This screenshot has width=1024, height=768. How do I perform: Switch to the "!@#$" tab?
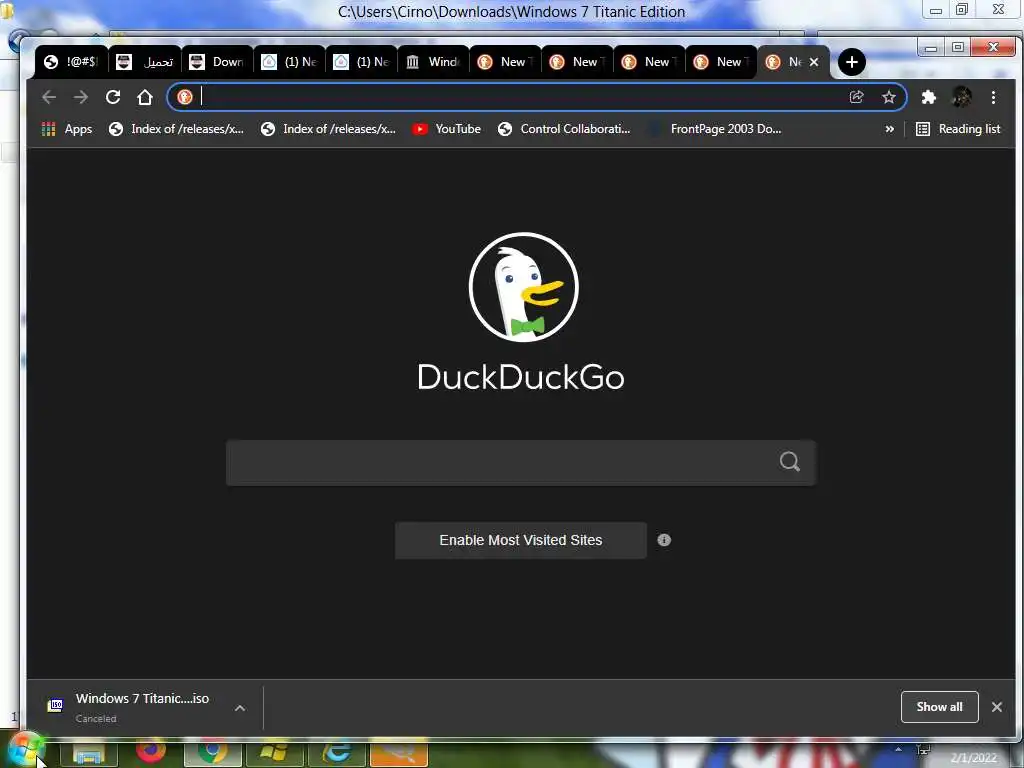[71, 62]
